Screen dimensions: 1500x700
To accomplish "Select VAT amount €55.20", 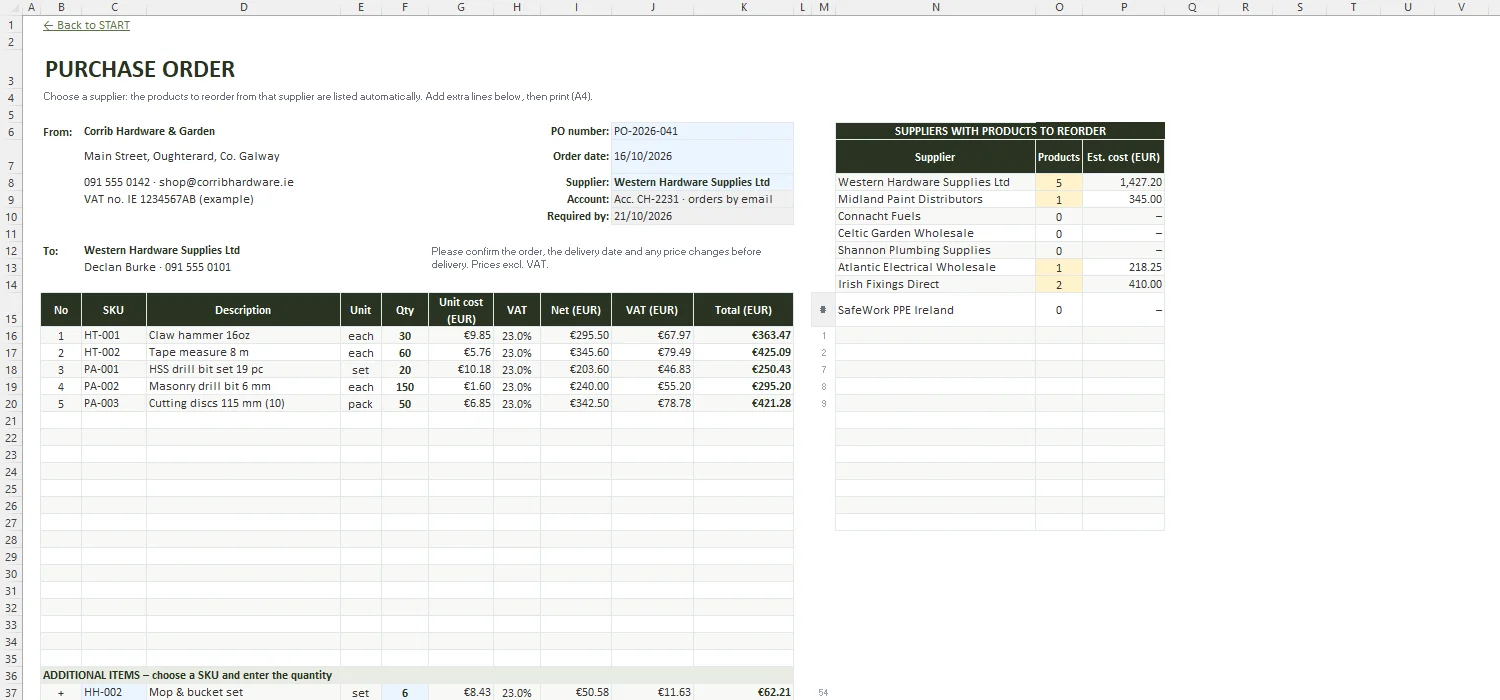I will point(652,386).
